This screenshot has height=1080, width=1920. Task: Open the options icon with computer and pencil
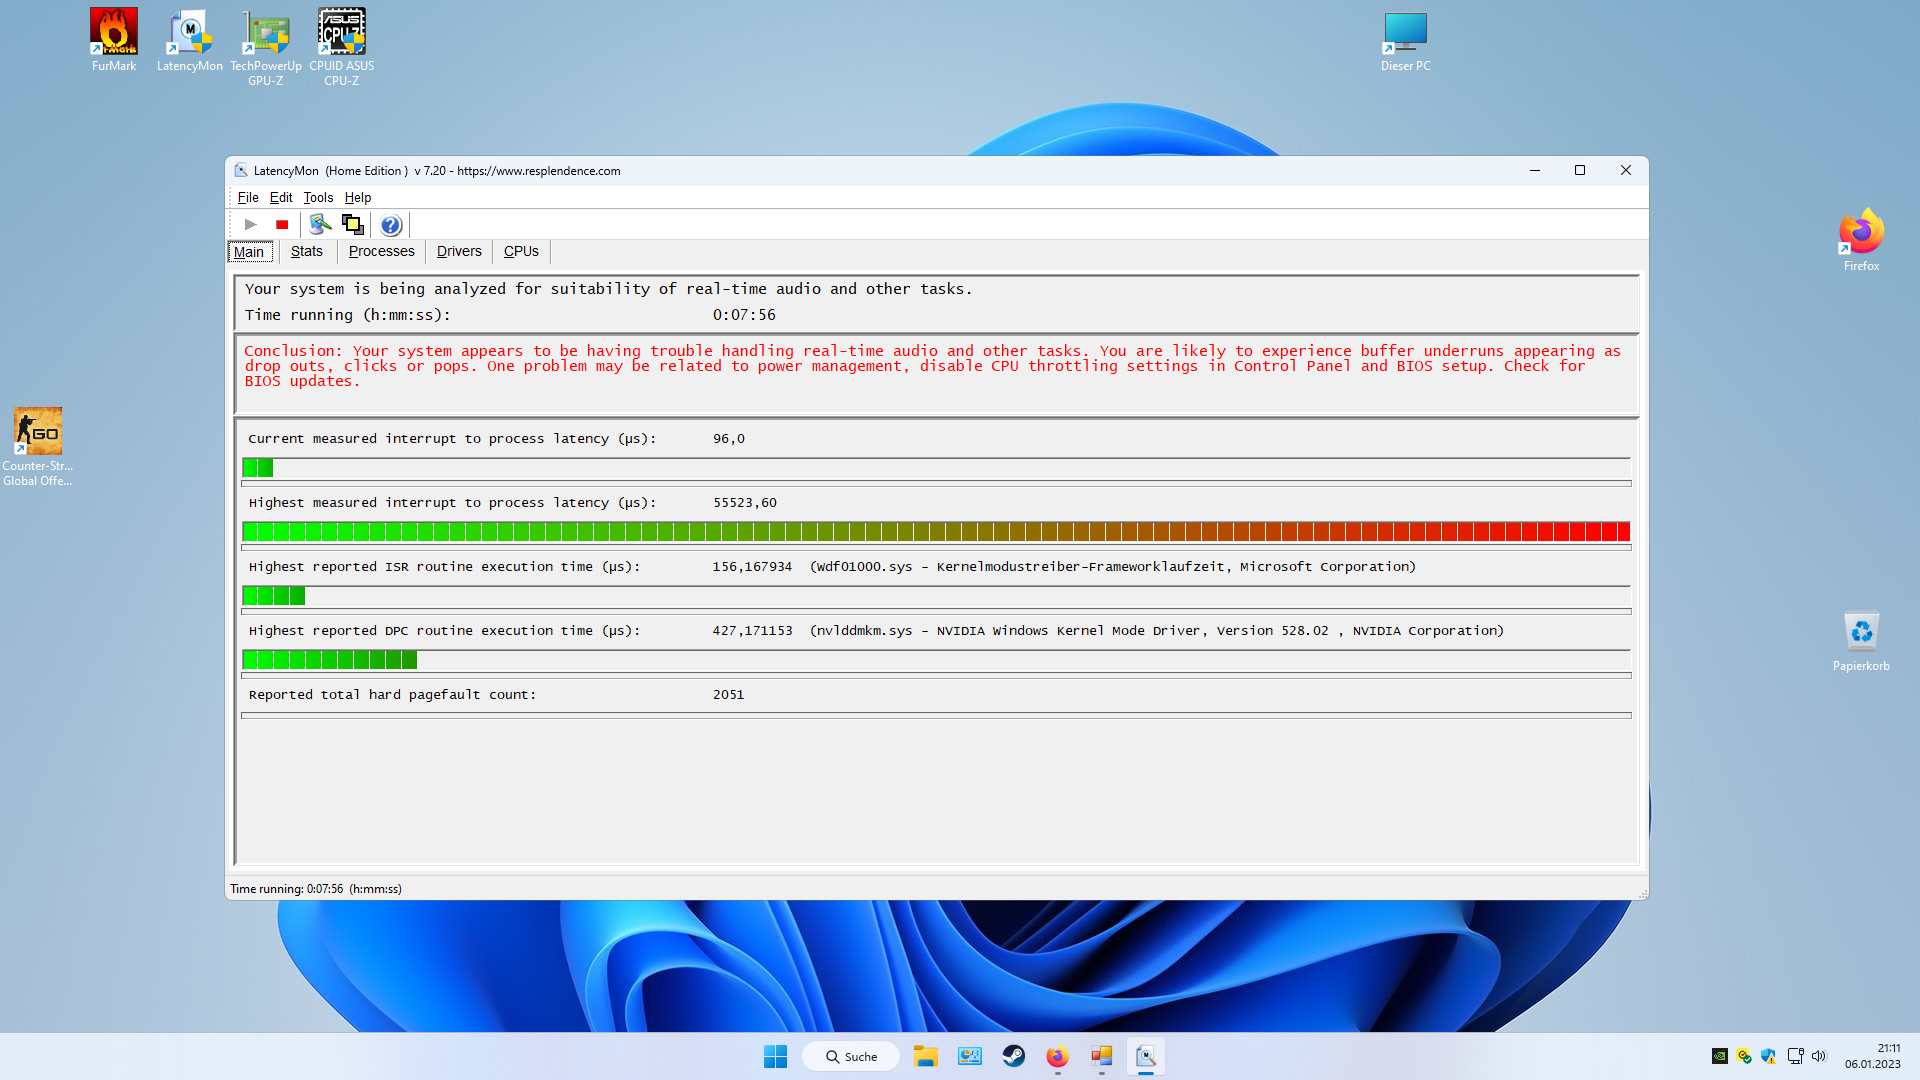[x=320, y=224]
